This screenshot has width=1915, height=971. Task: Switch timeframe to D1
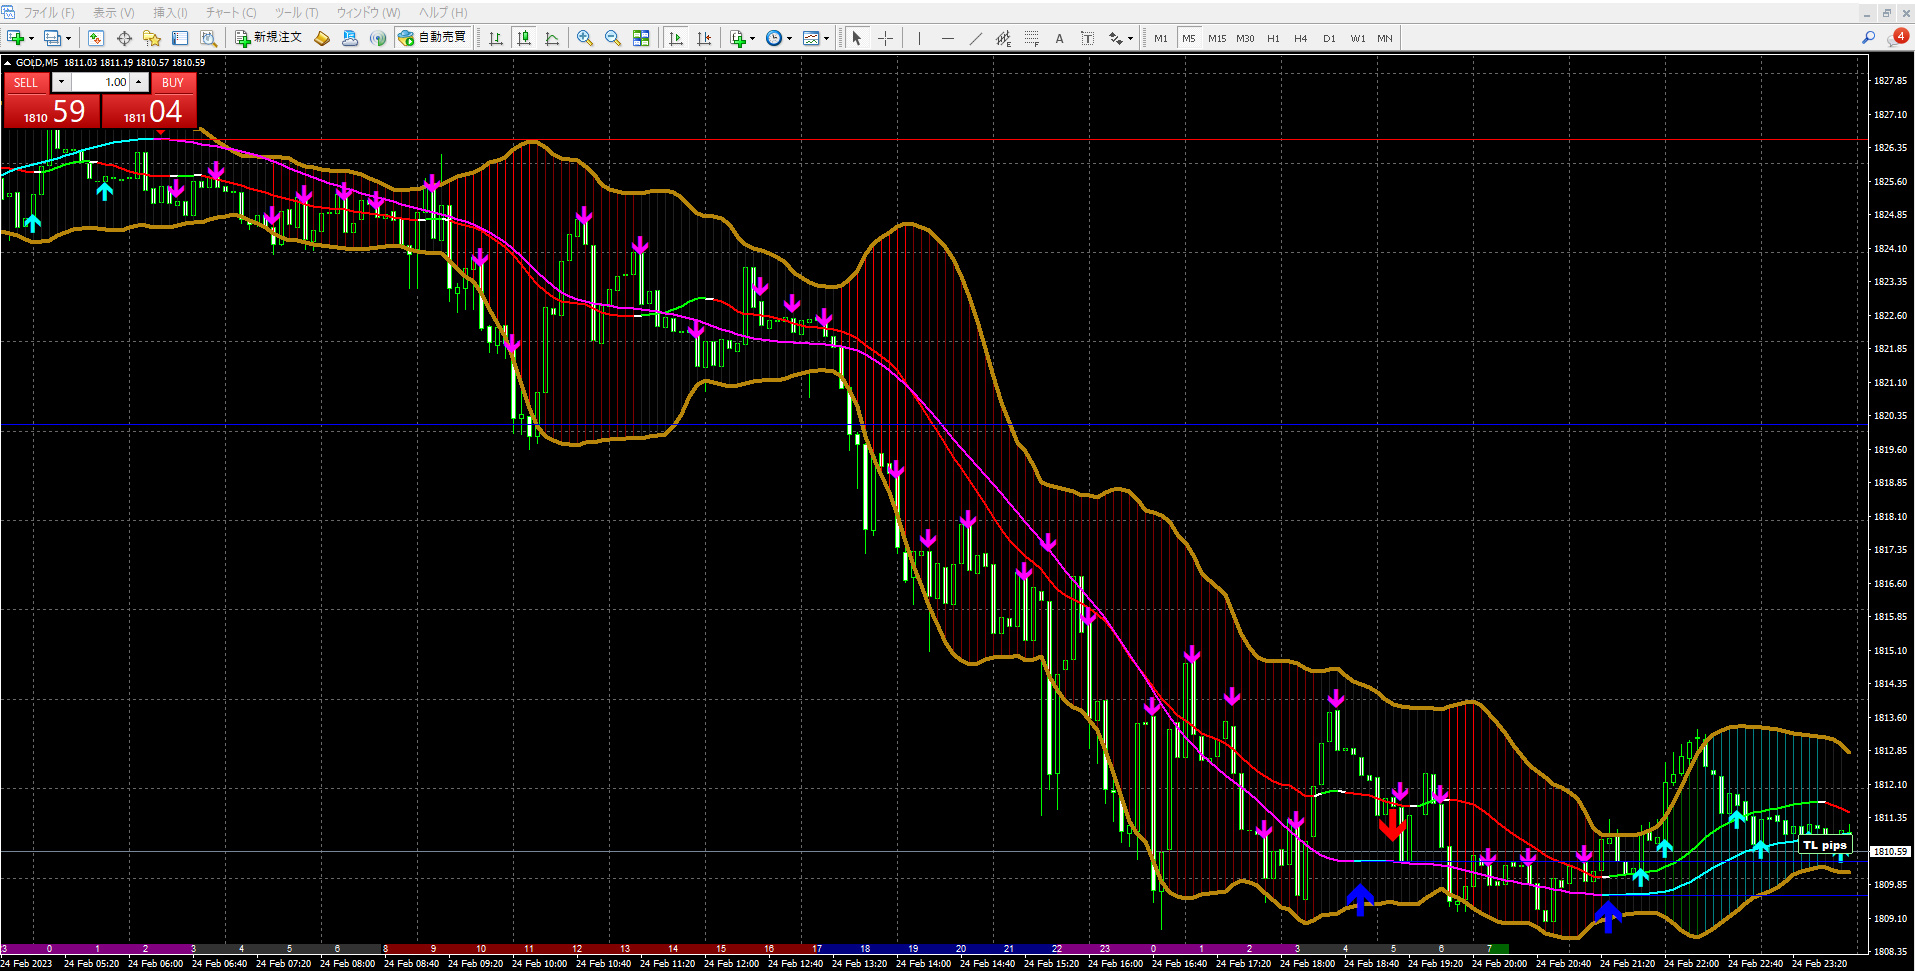(x=1329, y=38)
